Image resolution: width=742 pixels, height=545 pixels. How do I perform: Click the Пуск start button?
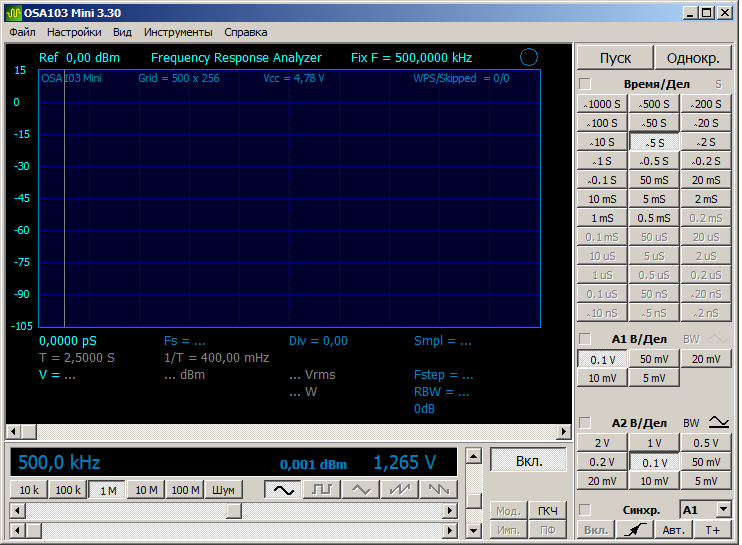point(615,58)
